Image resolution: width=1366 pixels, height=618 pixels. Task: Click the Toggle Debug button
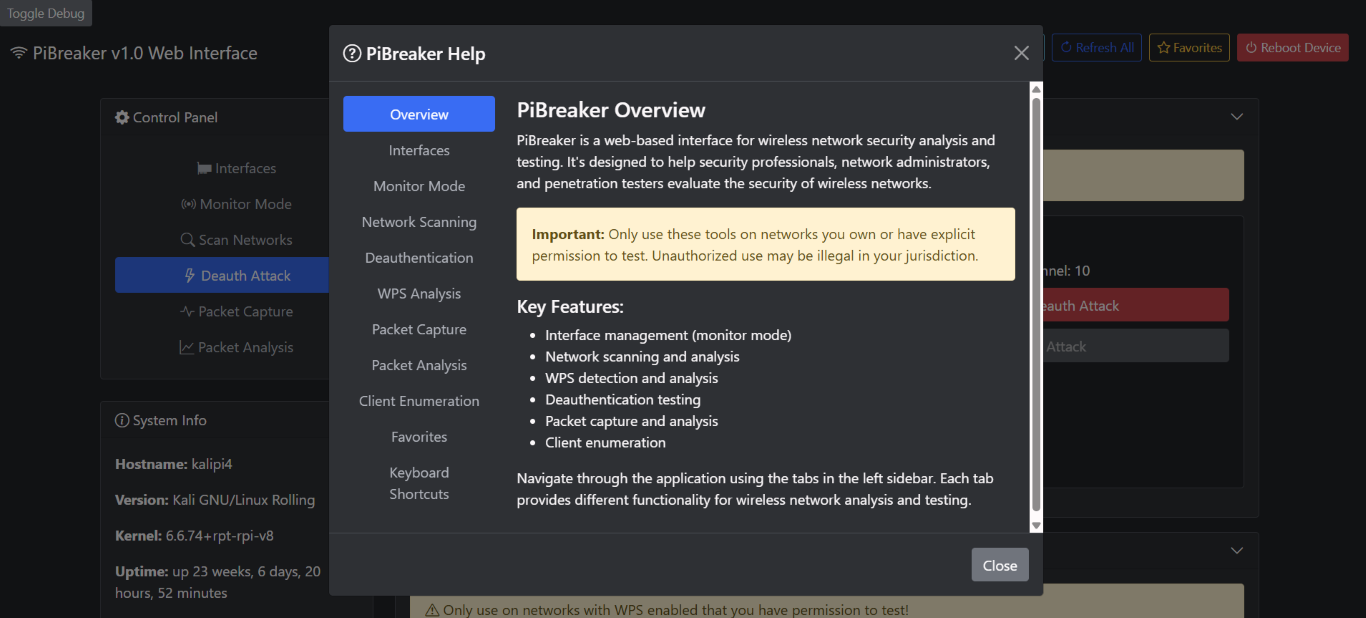46,13
